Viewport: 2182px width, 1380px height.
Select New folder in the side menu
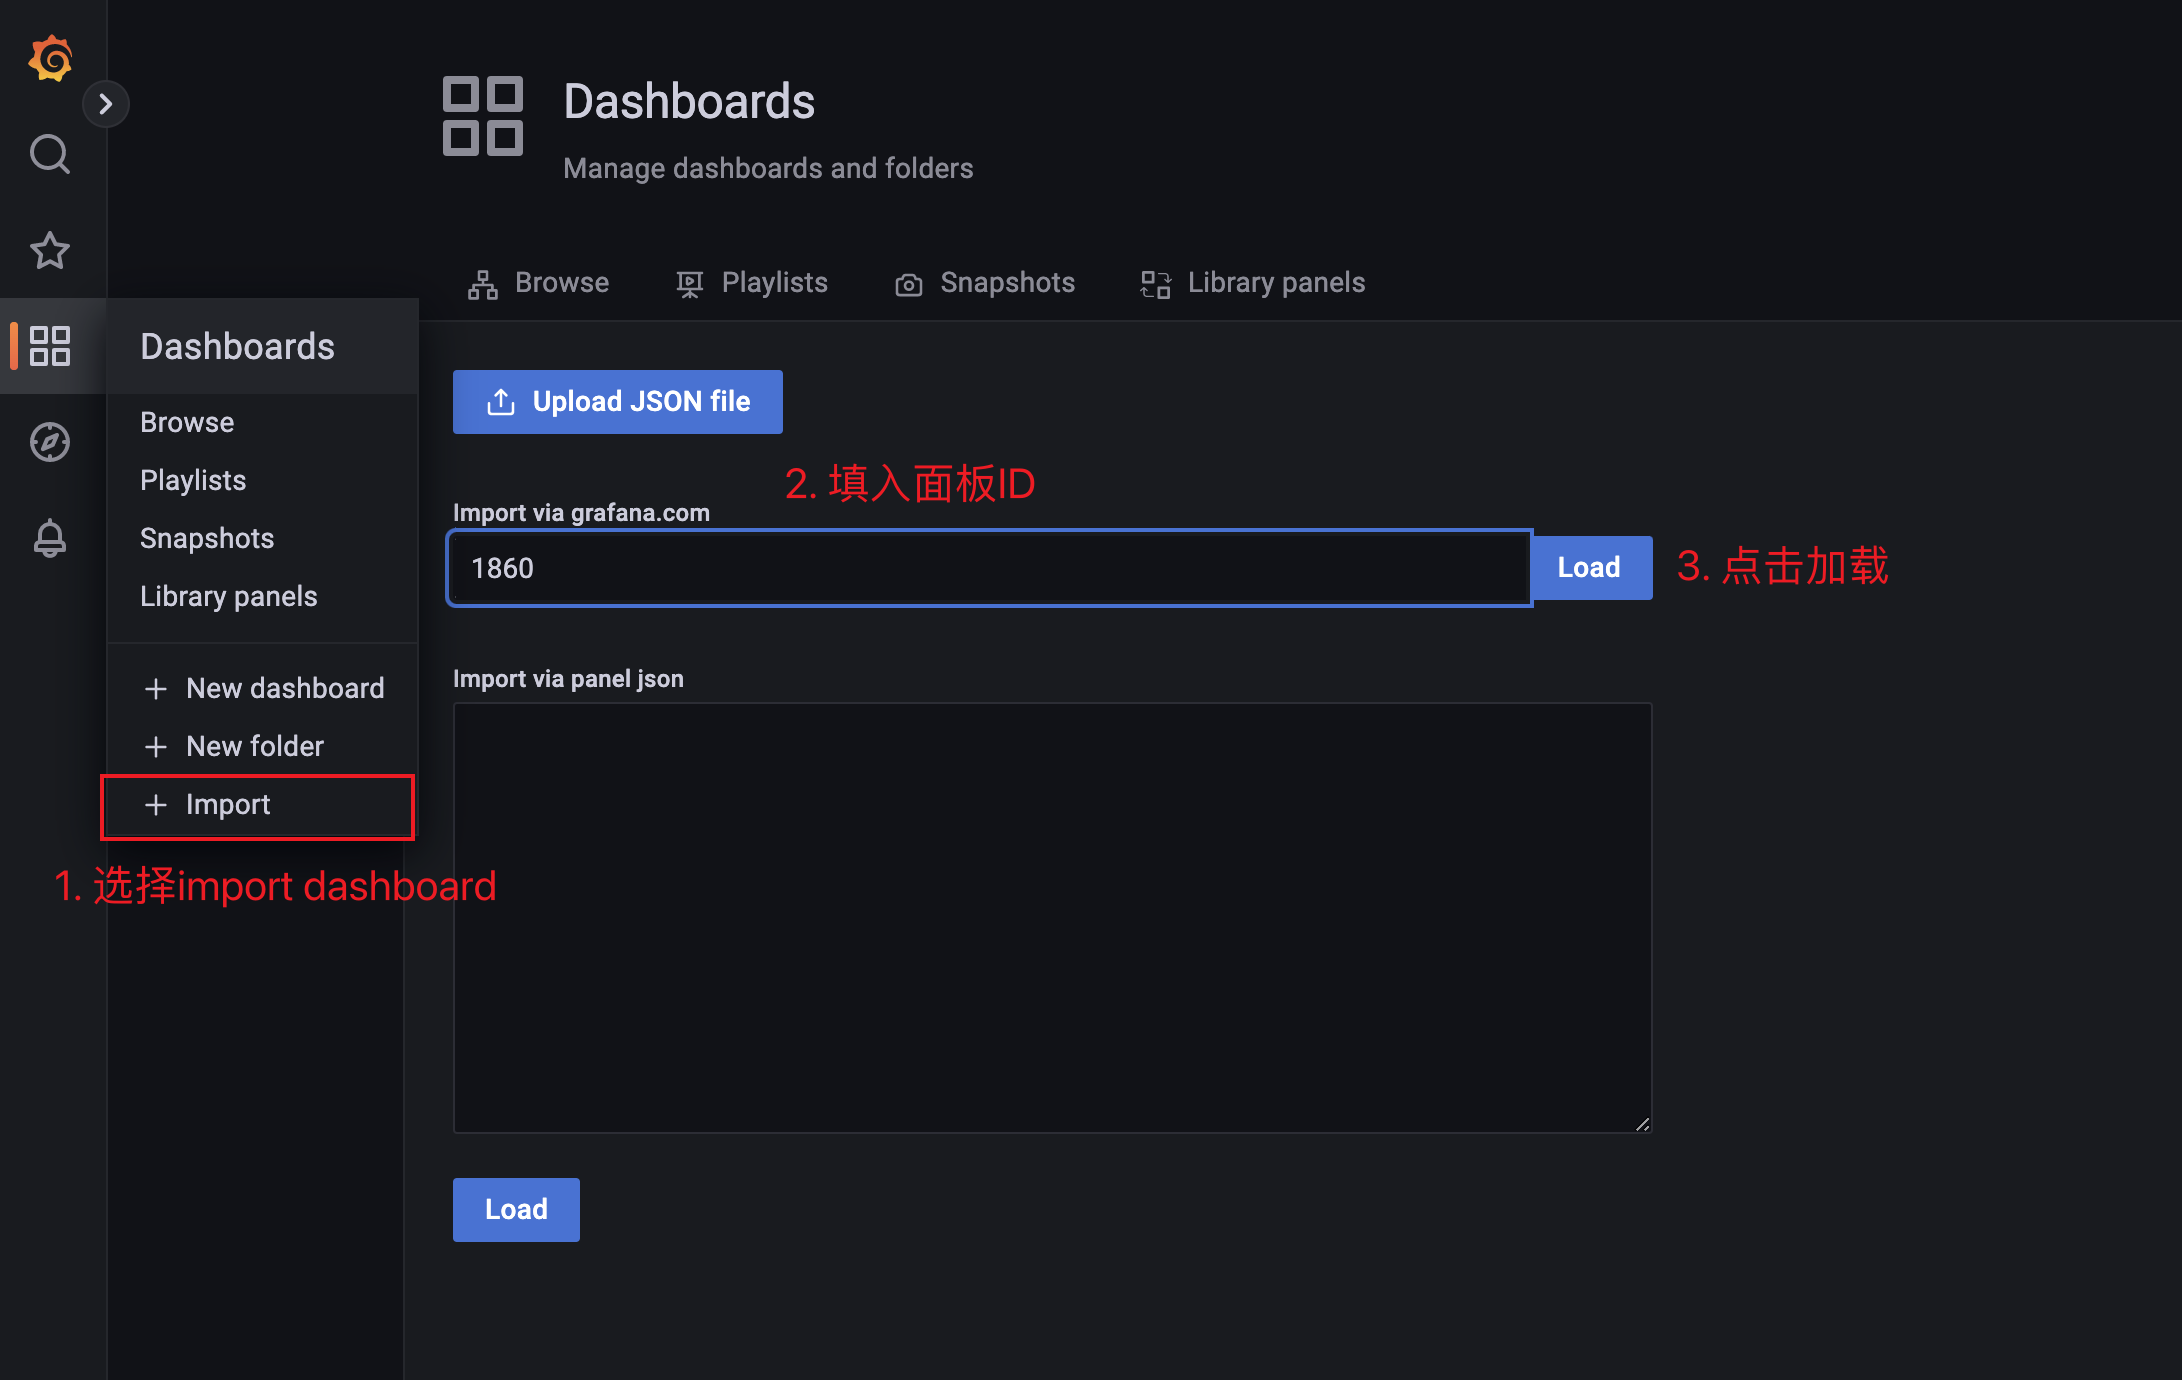[x=254, y=746]
